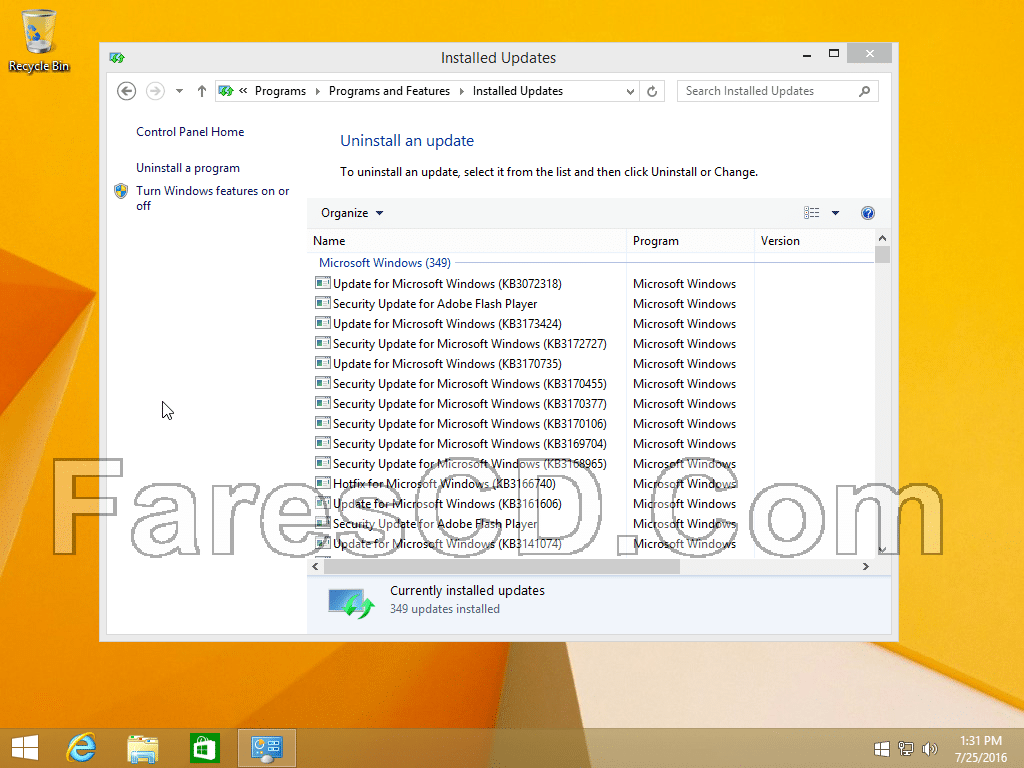Sort by the Version column header

[x=814, y=241]
